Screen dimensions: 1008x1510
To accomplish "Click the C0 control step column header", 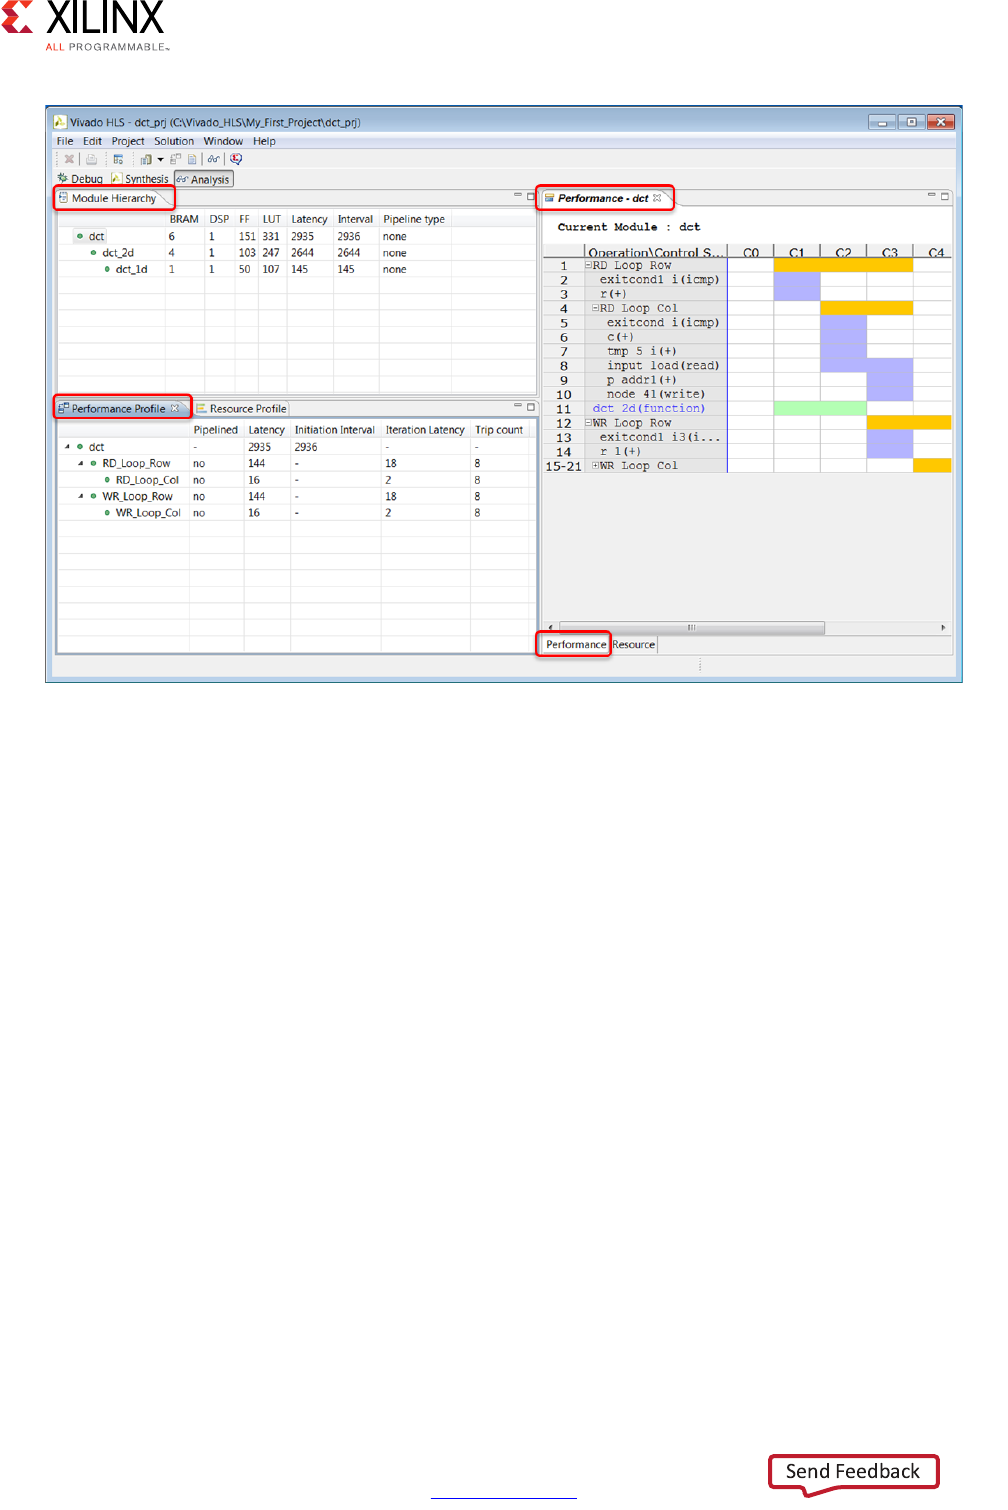I will [x=751, y=252].
